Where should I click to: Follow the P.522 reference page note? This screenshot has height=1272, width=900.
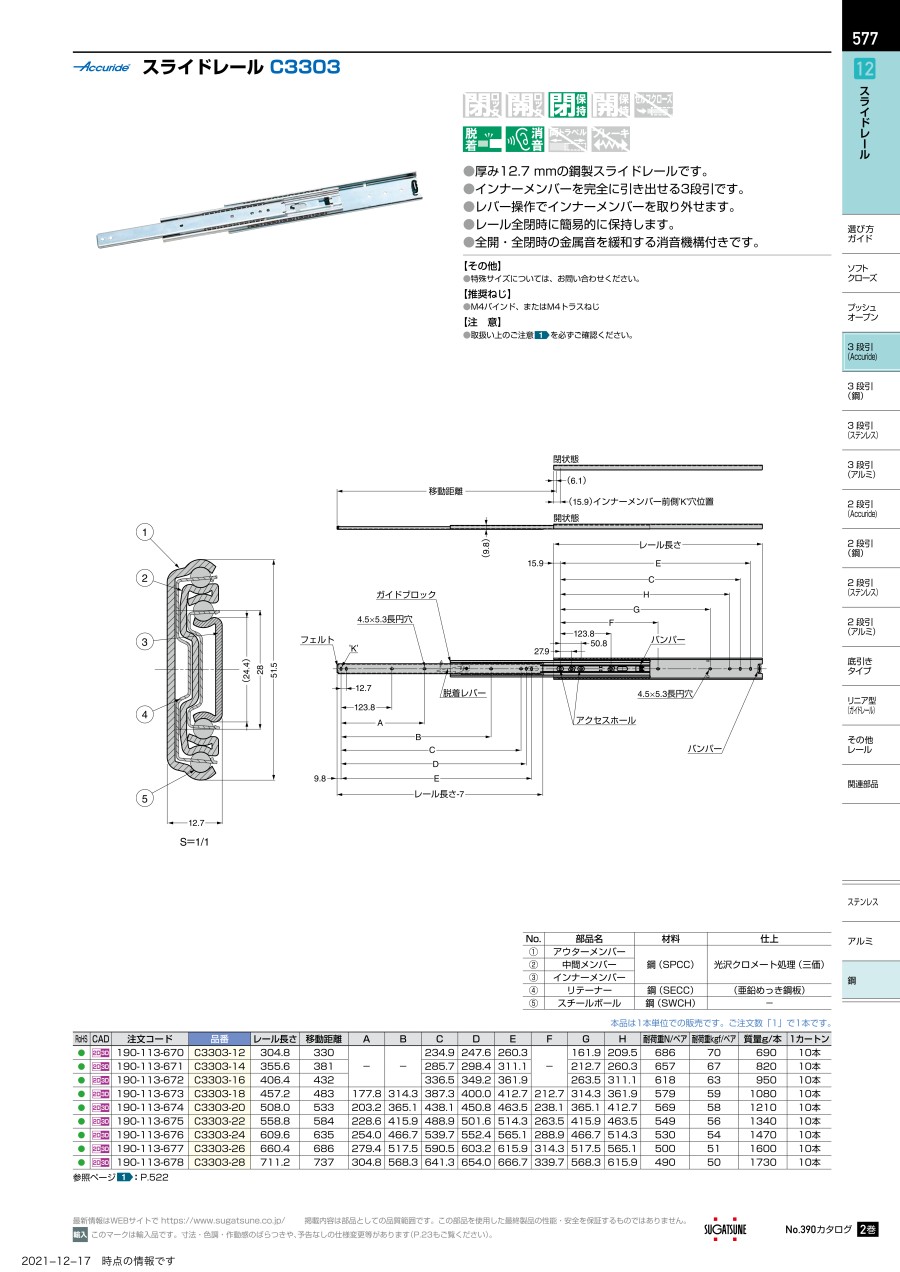154,1178
